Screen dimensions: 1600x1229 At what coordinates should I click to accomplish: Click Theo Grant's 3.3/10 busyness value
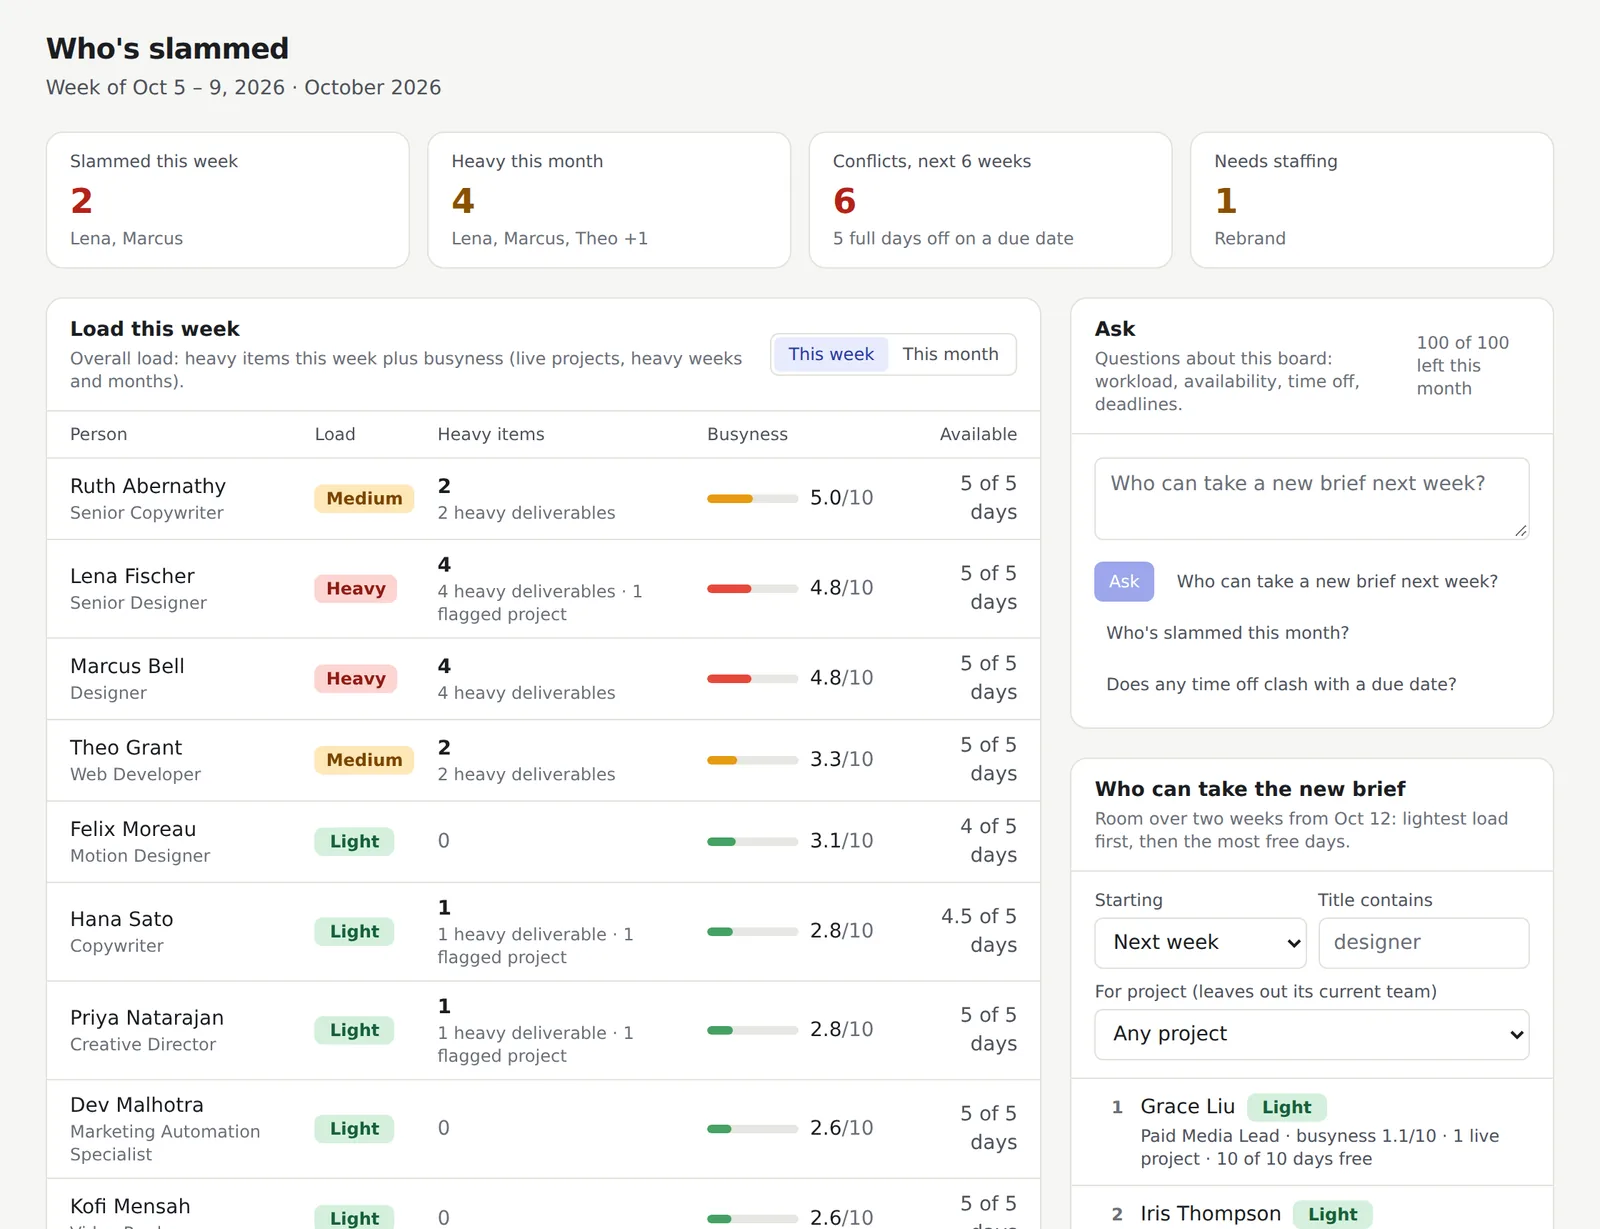pos(841,759)
